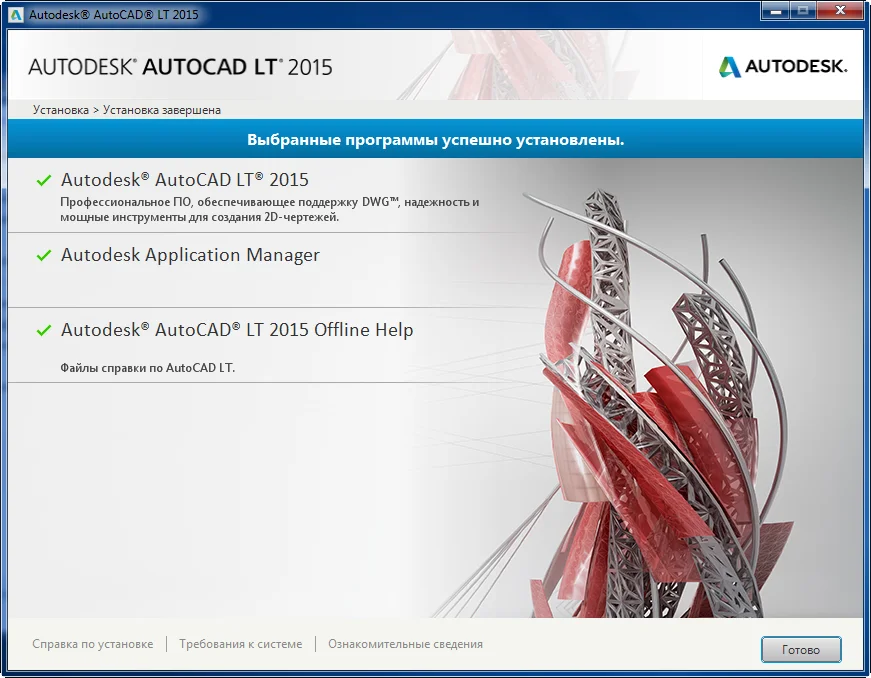Click the breadcrumb Установка > Установка завершена
Screen dimensions: 871x678
127,110
